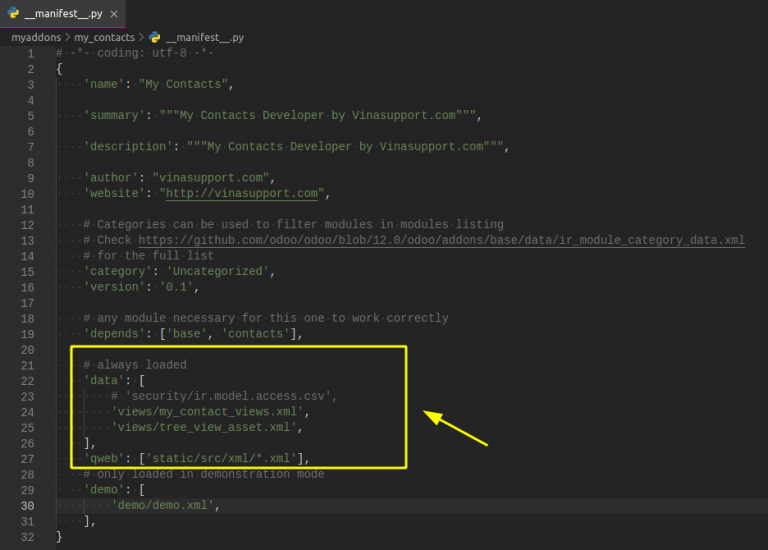Image resolution: width=768 pixels, height=550 pixels.
Task: Open the __manifest__.py breadcrumb
Action: point(205,37)
